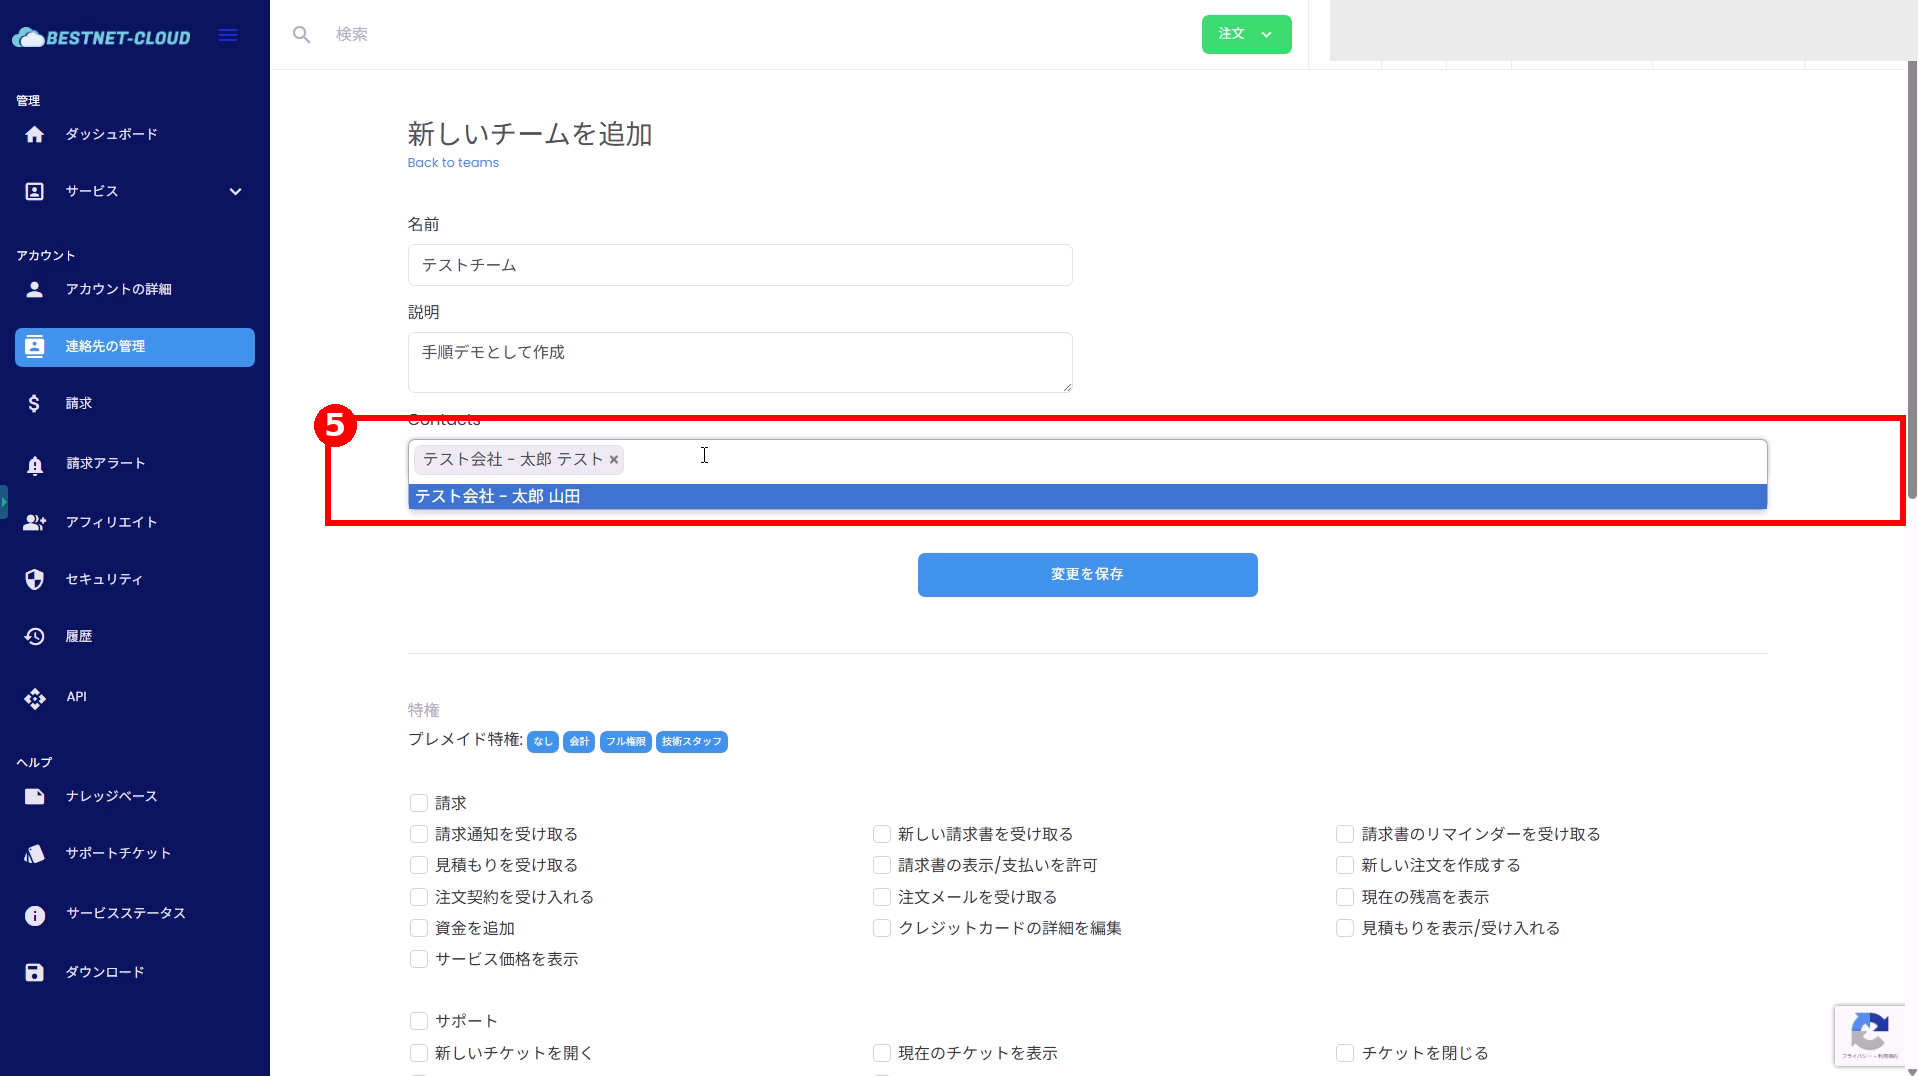Screen dimensions: 1918x1076
Task: Follow the Back to teams link
Action: coord(453,163)
